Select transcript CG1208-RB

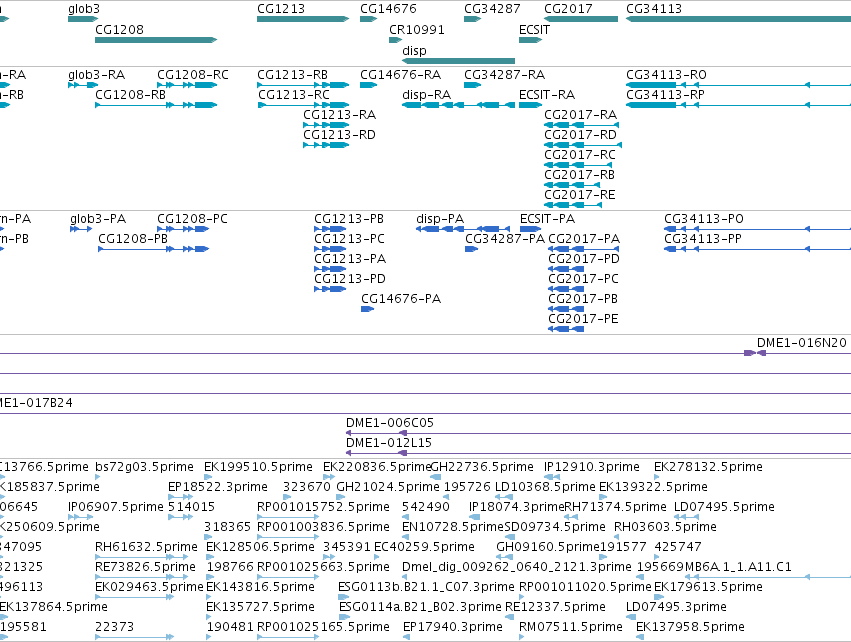click(x=130, y=94)
